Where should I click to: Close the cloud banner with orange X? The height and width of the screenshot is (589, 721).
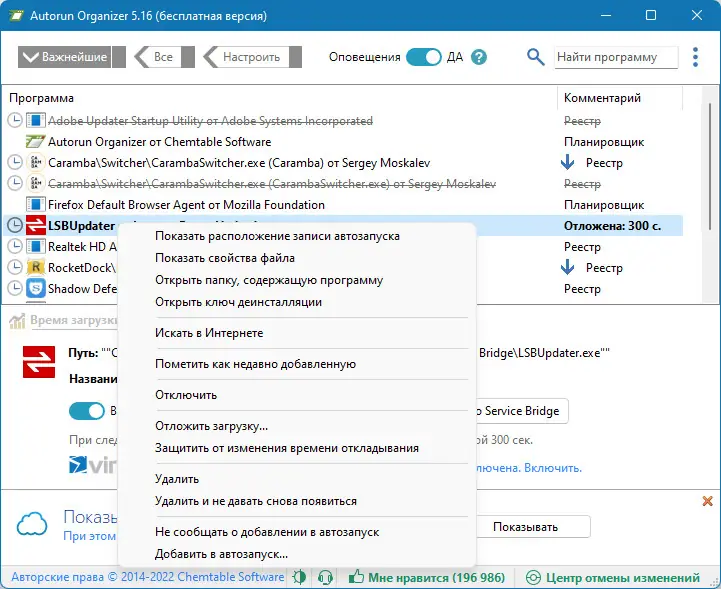pyautogui.click(x=708, y=501)
